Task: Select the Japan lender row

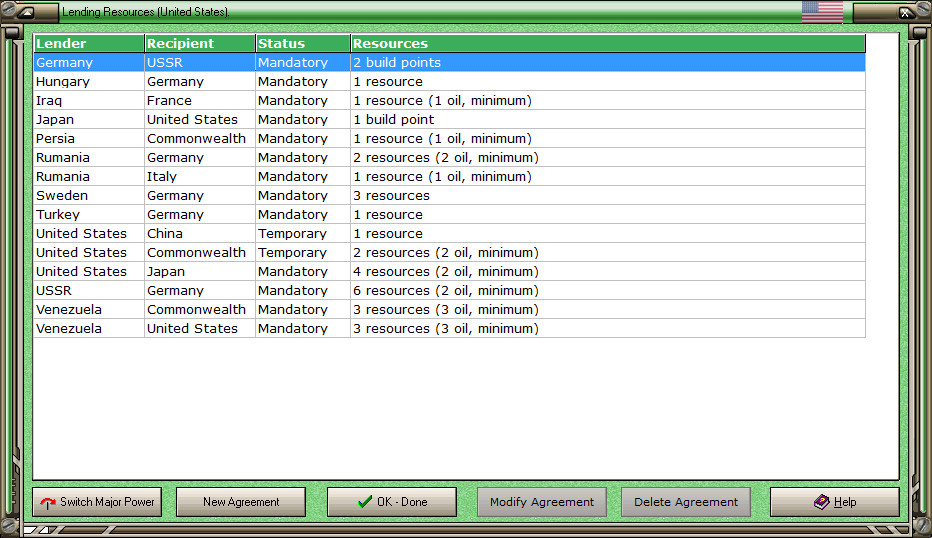Action: (x=449, y=119)
